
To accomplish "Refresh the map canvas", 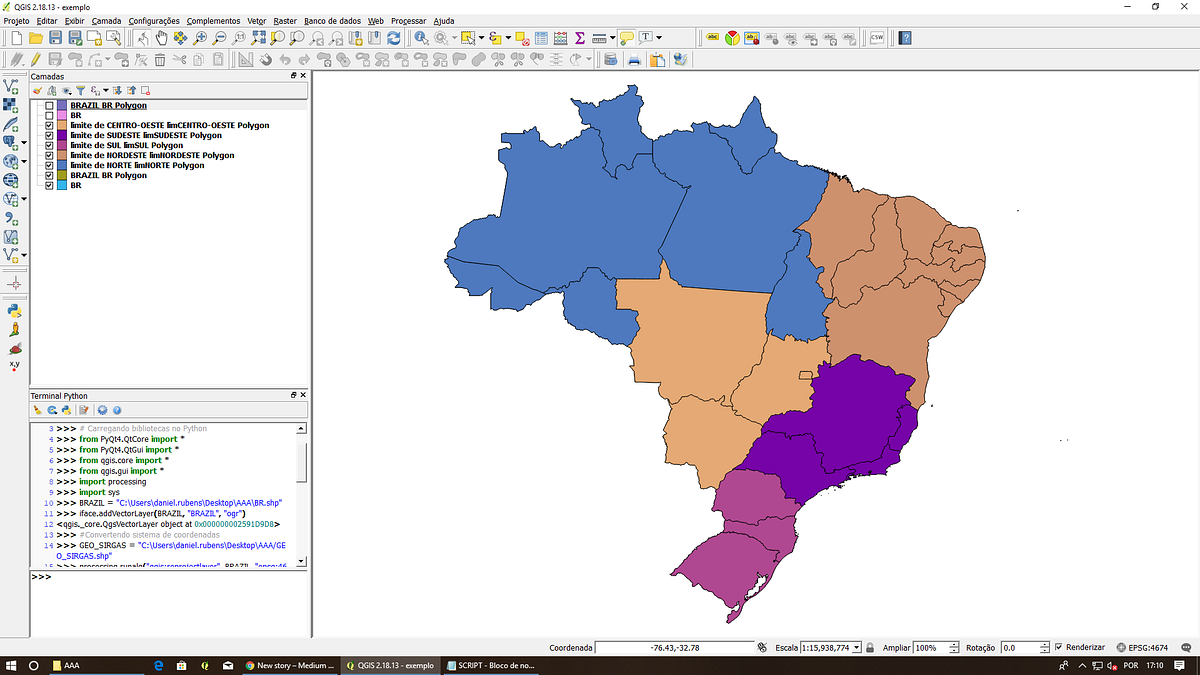I will tap(392, 38).
